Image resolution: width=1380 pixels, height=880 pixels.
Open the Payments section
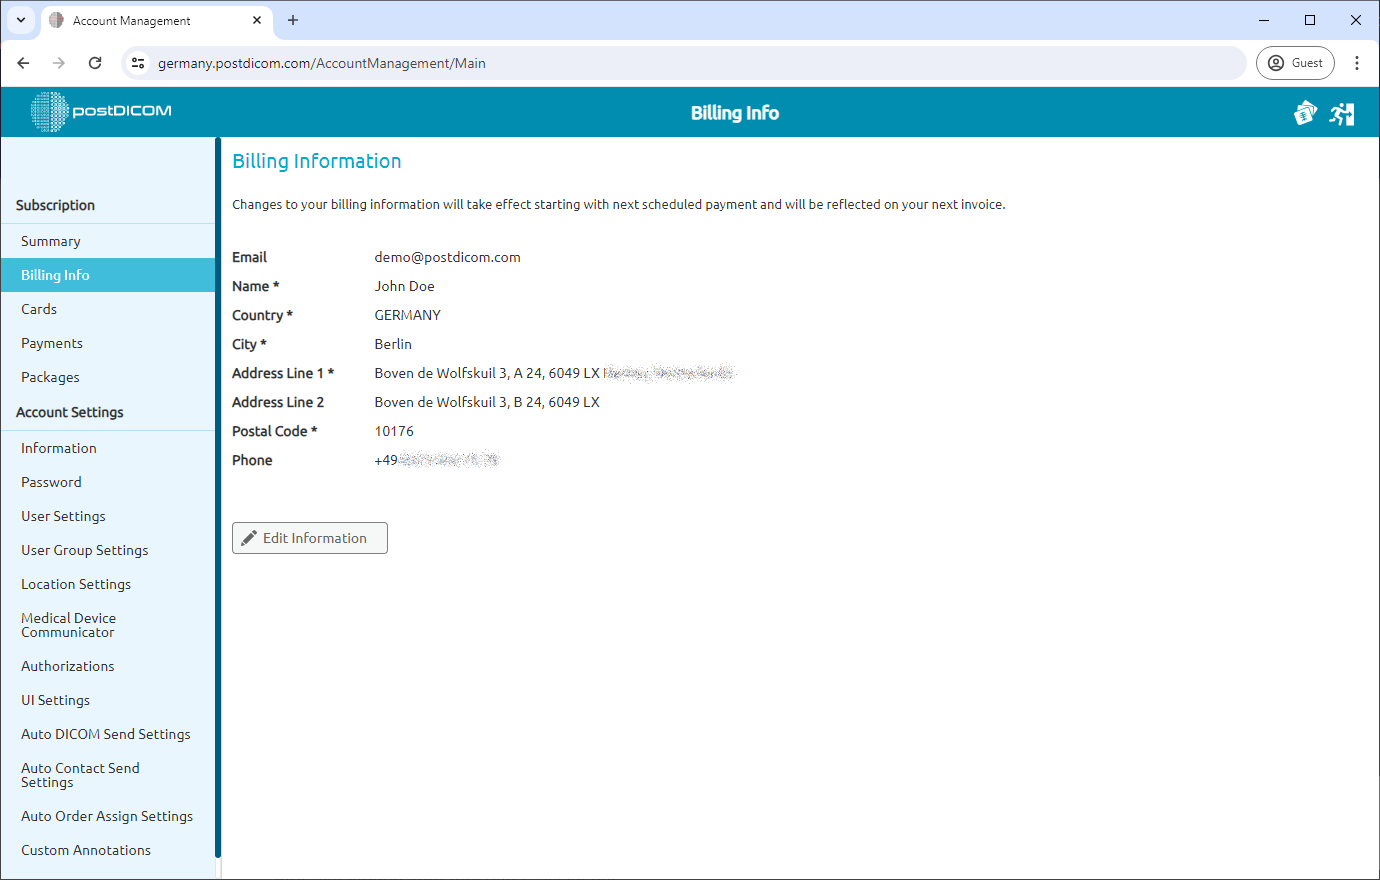click(51, 342)
